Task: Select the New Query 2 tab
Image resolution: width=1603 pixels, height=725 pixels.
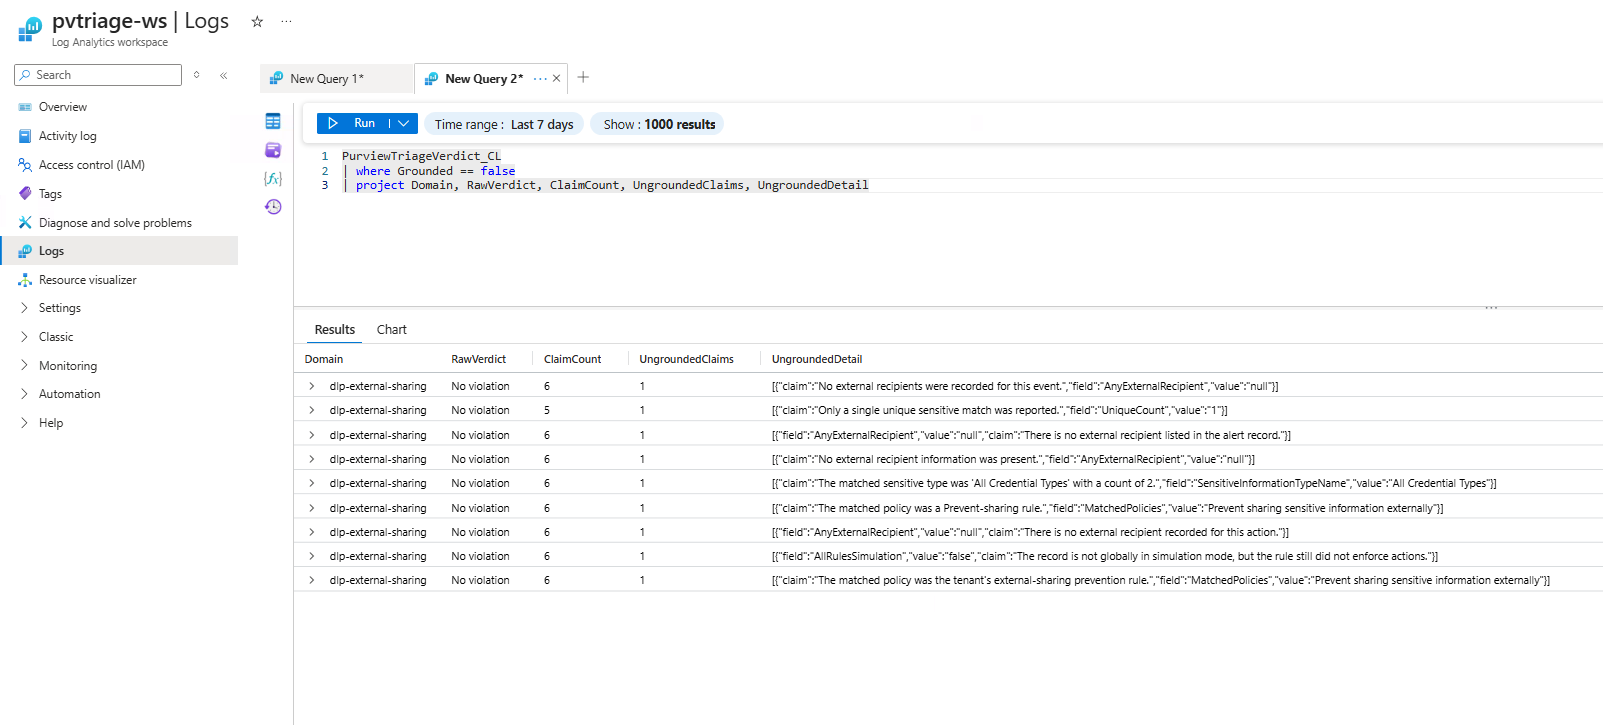Action: click(484, 78)
